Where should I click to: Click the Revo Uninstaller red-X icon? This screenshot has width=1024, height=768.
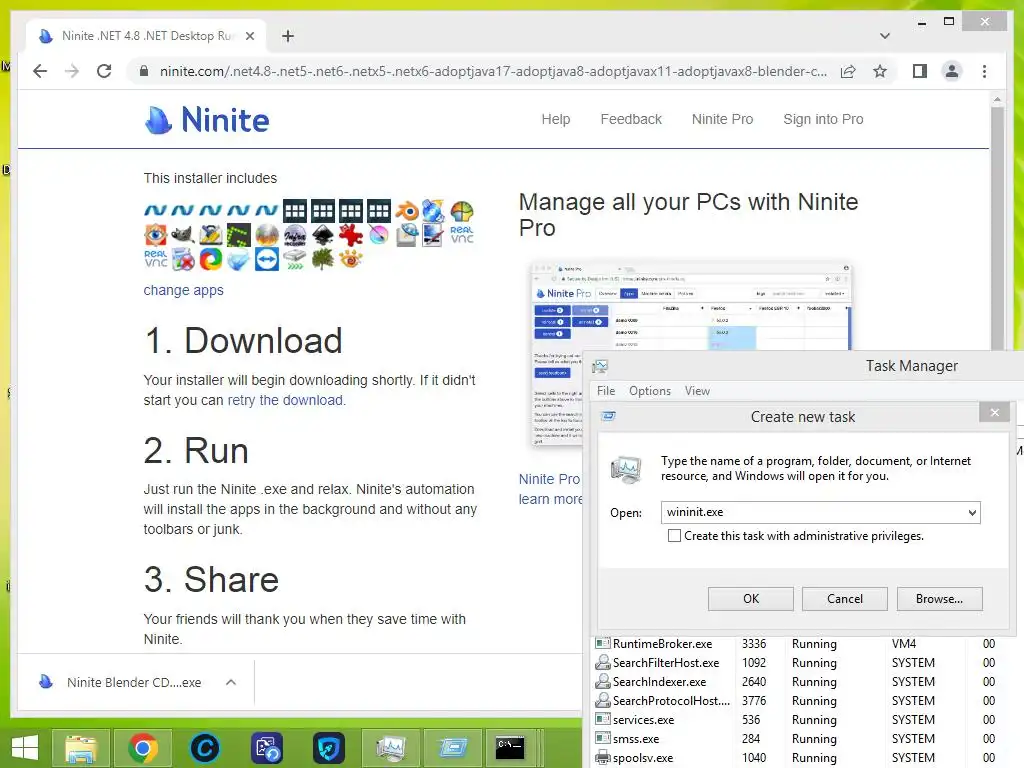(183, 259)
